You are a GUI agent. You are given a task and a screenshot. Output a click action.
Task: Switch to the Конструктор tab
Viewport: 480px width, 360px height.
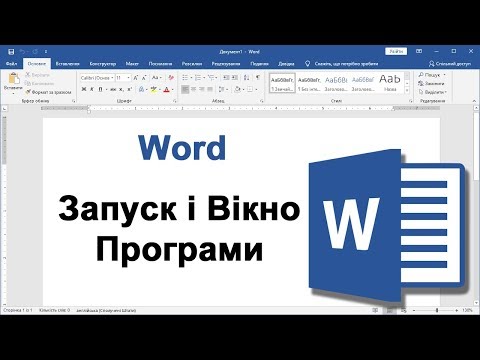tap(103, 63)
